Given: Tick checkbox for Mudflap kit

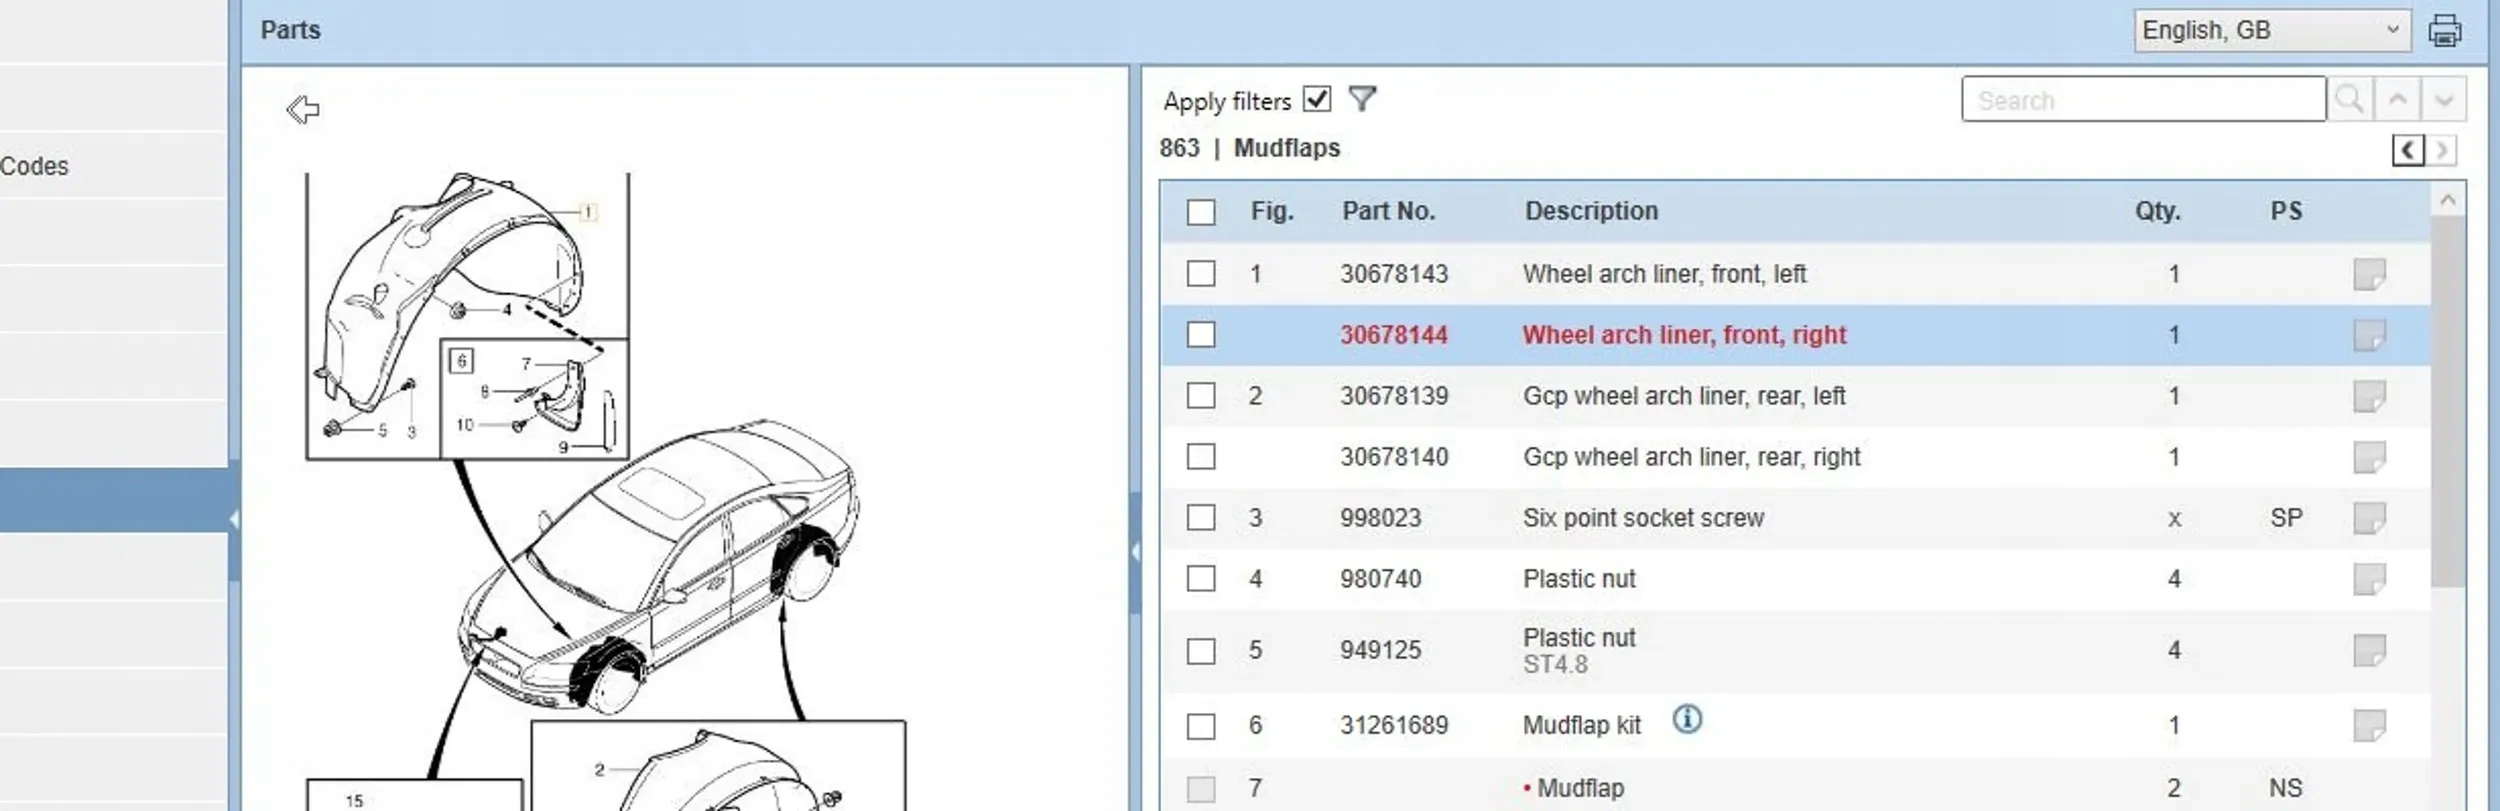Looking at the screenshot, I should pyautogui.click(x=1201, y=726).
